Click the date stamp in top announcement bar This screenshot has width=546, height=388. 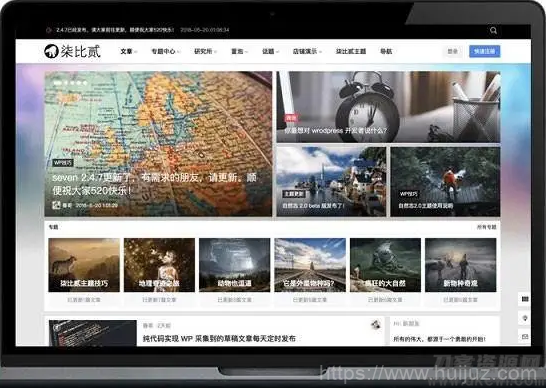coord(205,30)
